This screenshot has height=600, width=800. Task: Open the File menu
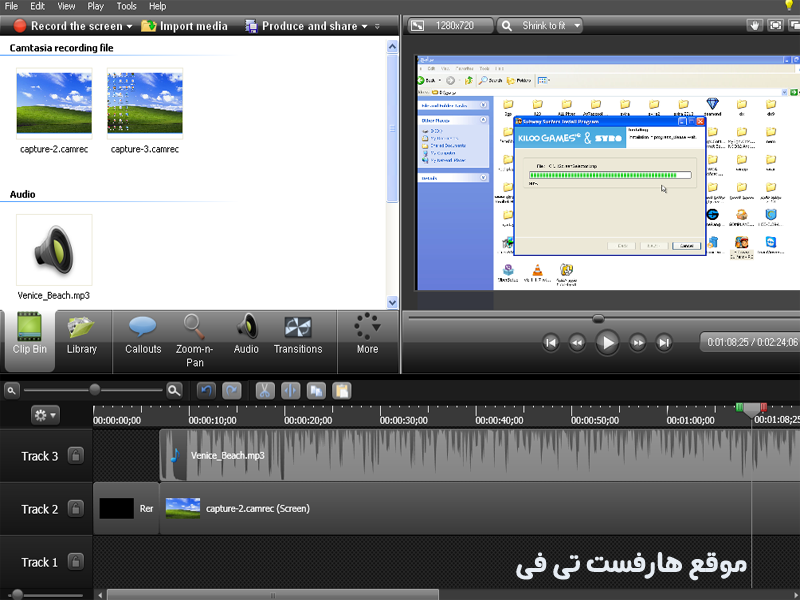point(11,6)
